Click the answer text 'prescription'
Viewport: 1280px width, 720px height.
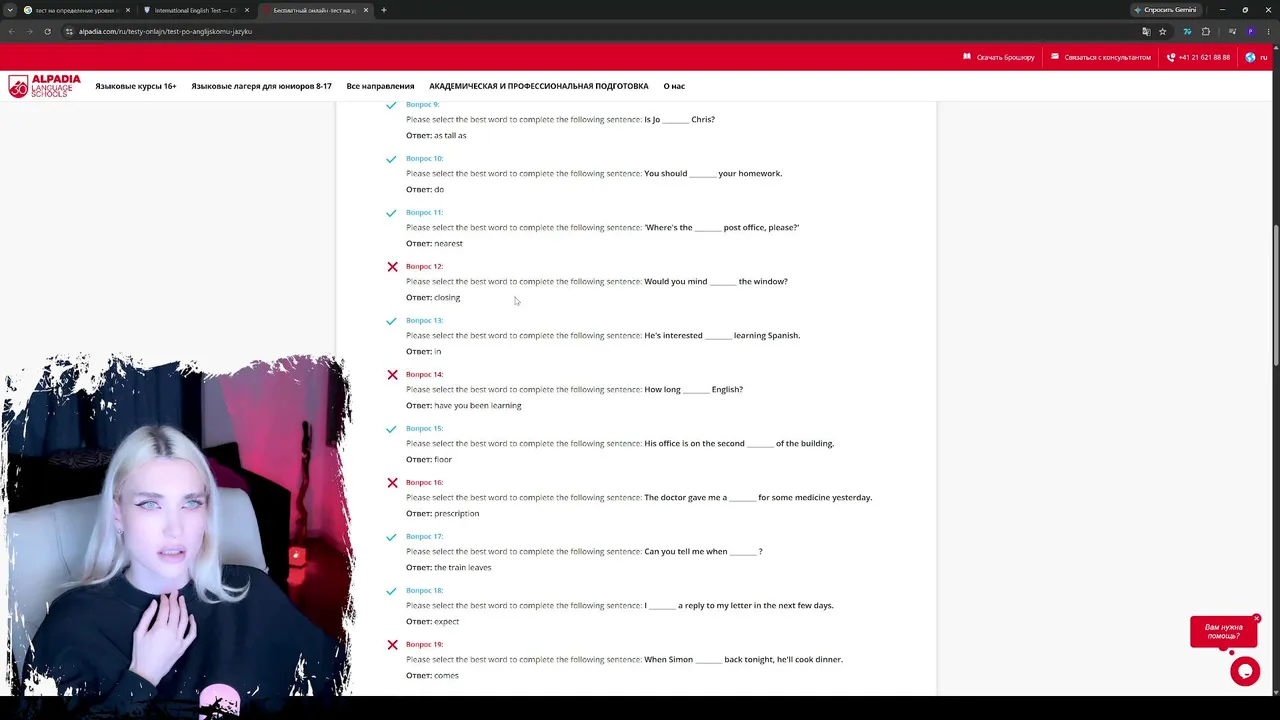coord(457,513)
